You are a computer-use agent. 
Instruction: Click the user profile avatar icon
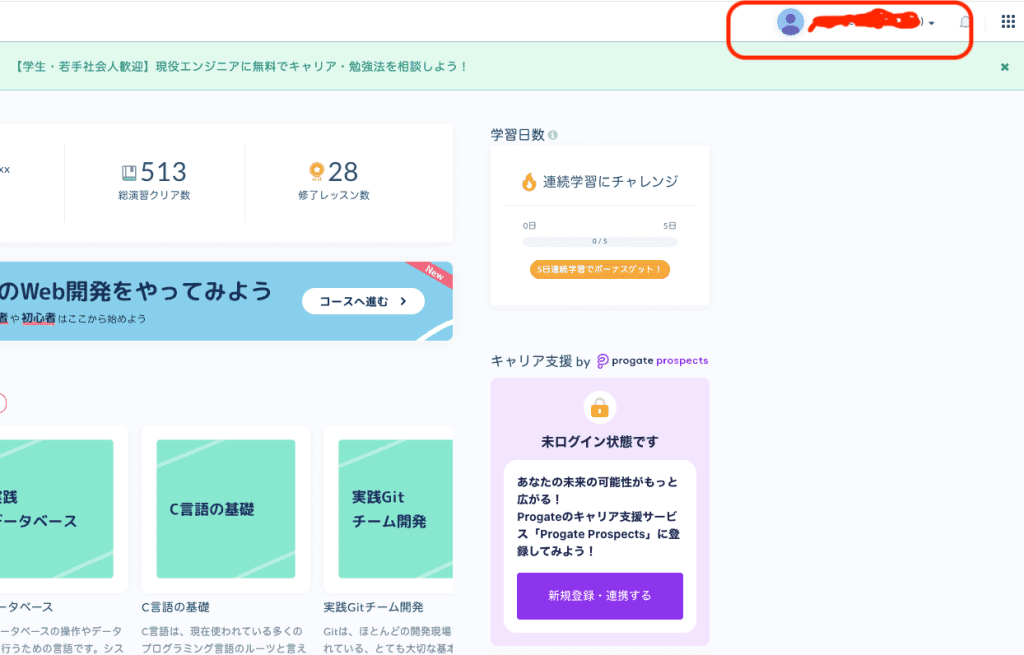click(790, 22)
